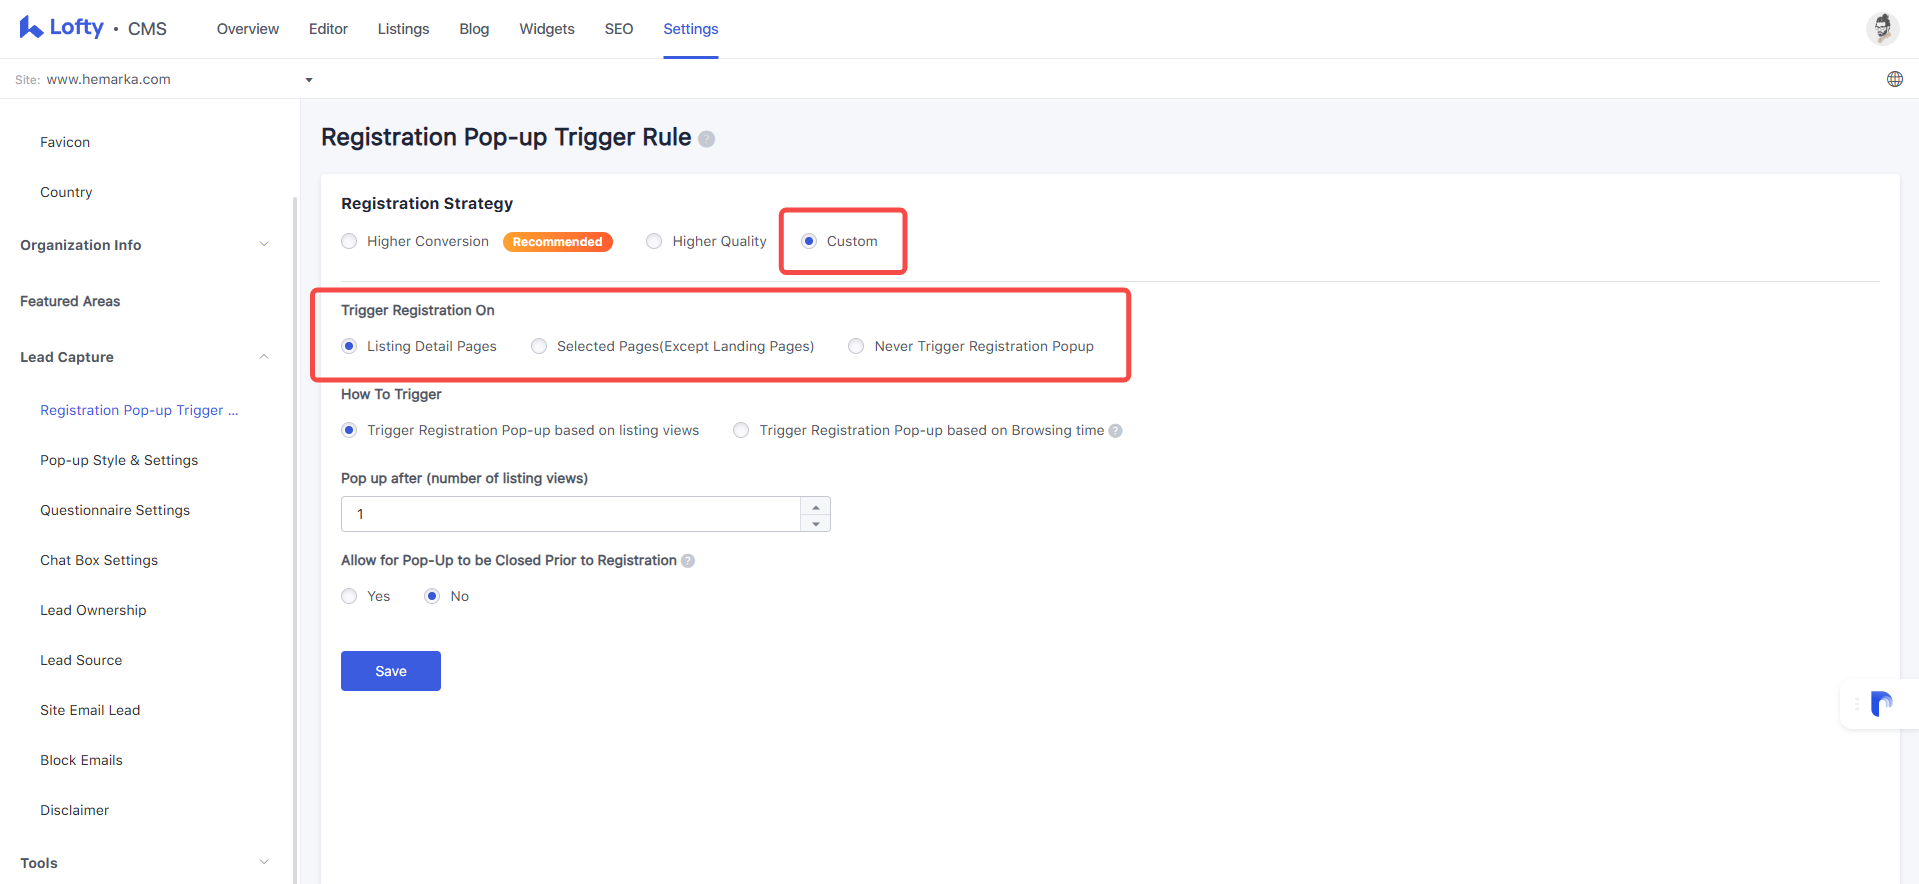Collapse Lead Capture section

point(264,357)
